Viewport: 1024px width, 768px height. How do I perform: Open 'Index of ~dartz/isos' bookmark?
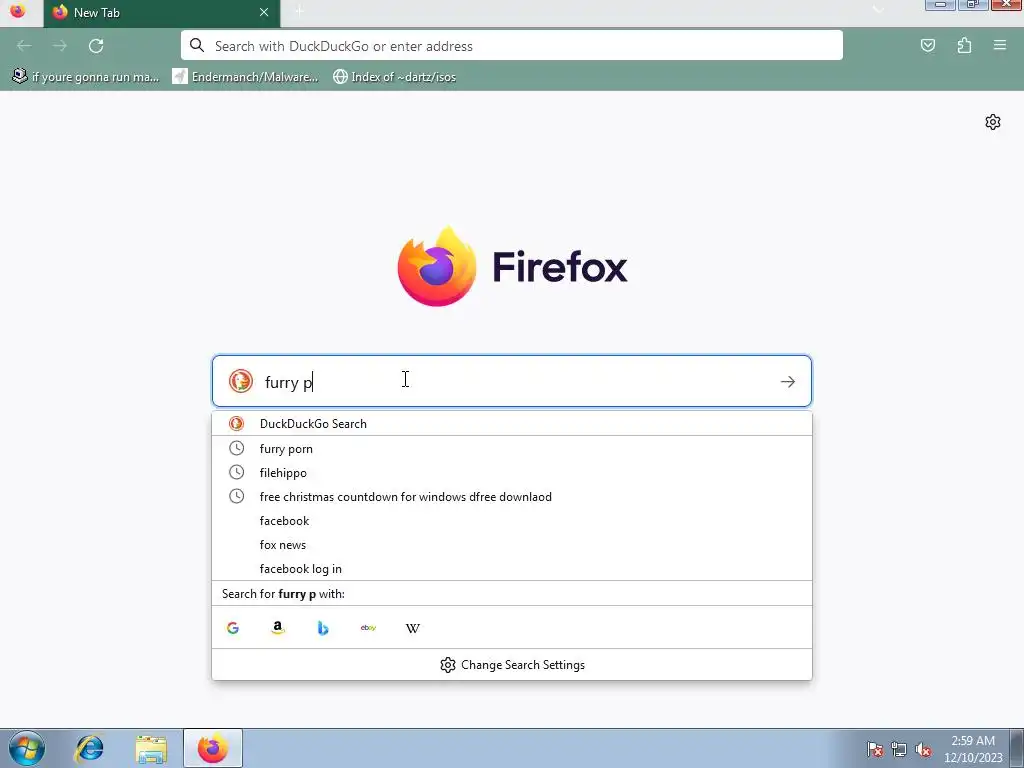pos(394,76)
